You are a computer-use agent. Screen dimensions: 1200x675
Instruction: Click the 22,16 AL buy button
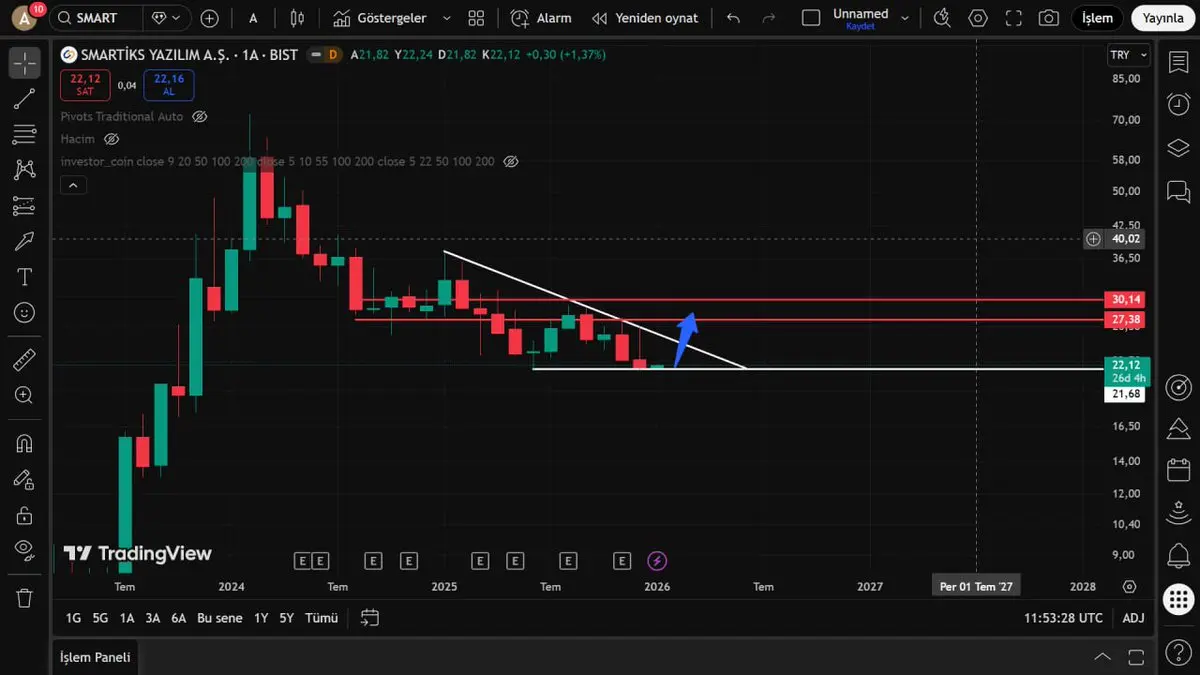169,85
